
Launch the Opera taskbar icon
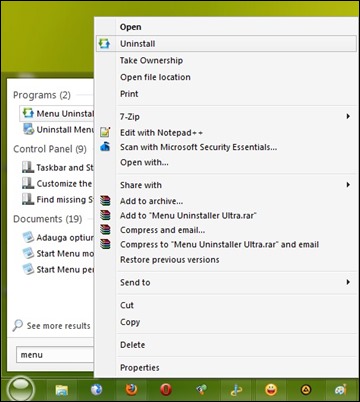[166, 389]
